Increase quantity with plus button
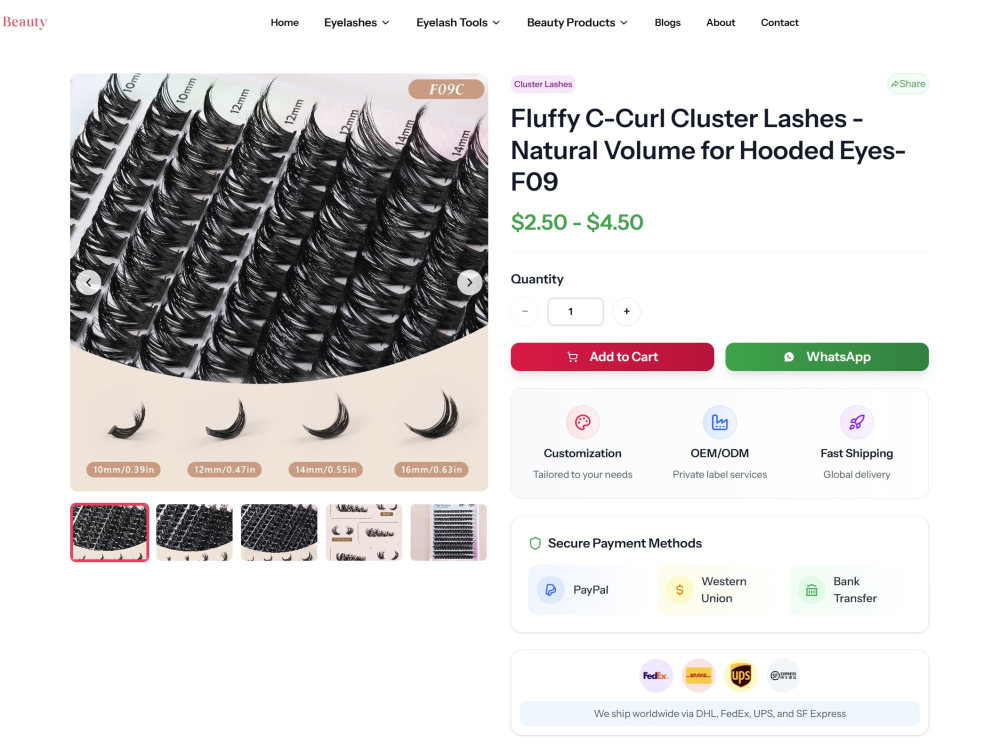This screenshot has height=750, width=1000. (x=626, y=311)
